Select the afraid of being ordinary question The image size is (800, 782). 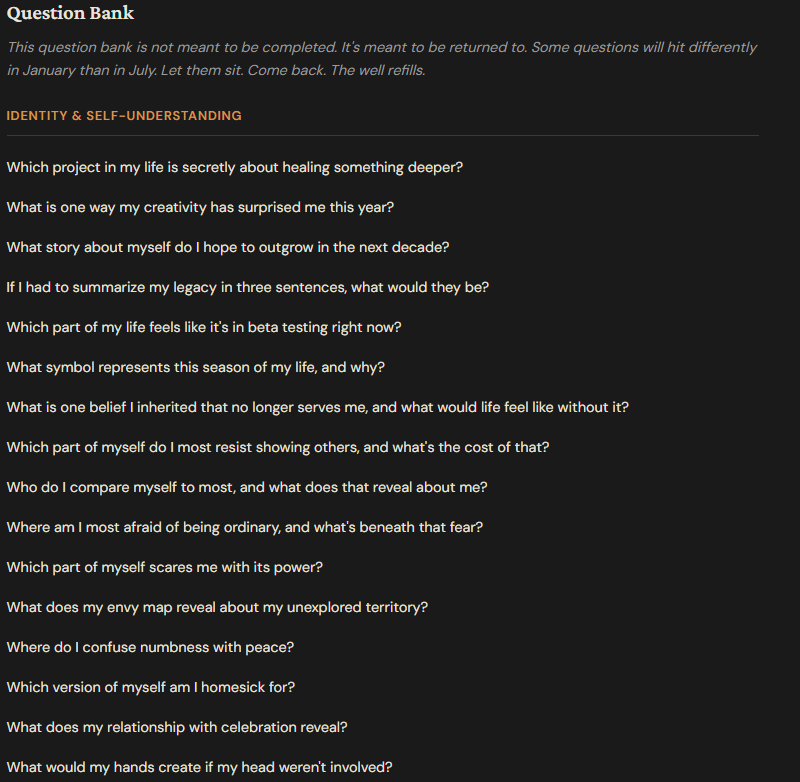tap(244, 527)
